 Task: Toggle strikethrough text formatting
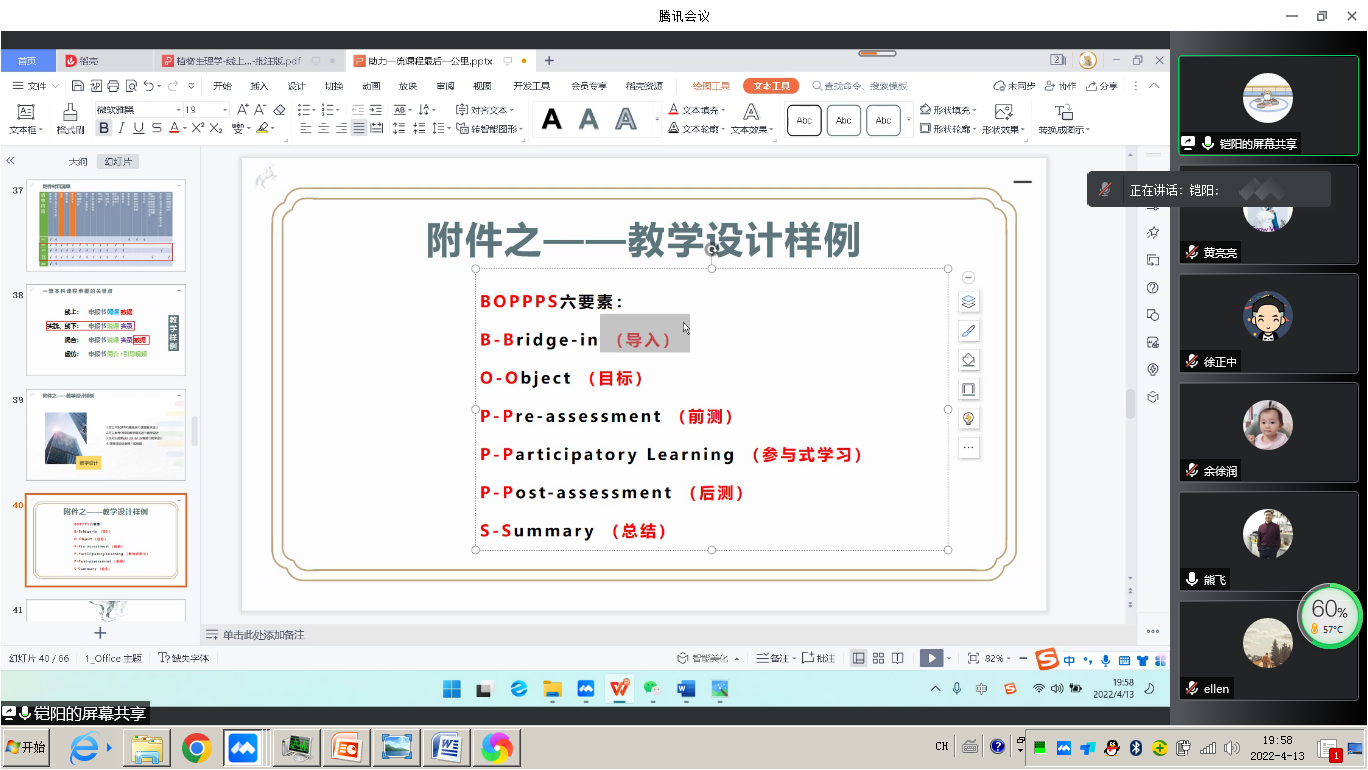click(156, 128)
